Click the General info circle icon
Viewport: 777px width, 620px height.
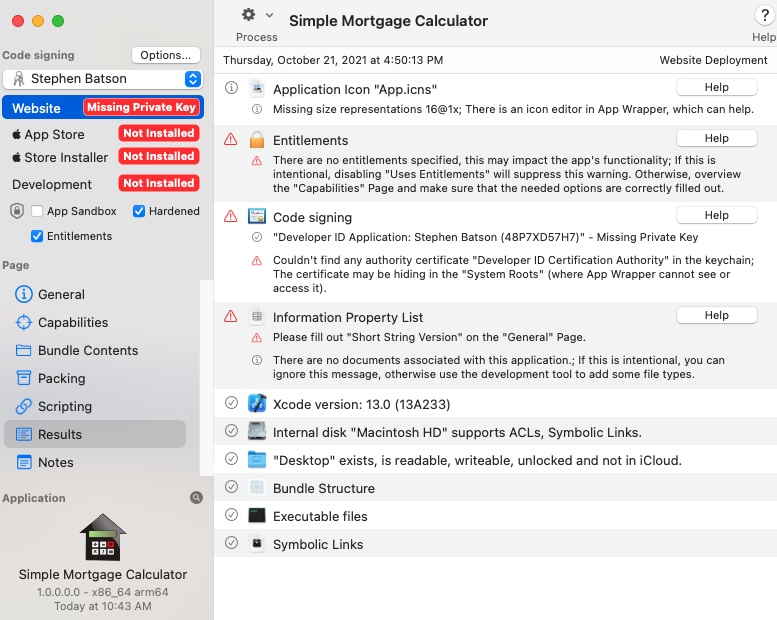[x=24, y=294]
